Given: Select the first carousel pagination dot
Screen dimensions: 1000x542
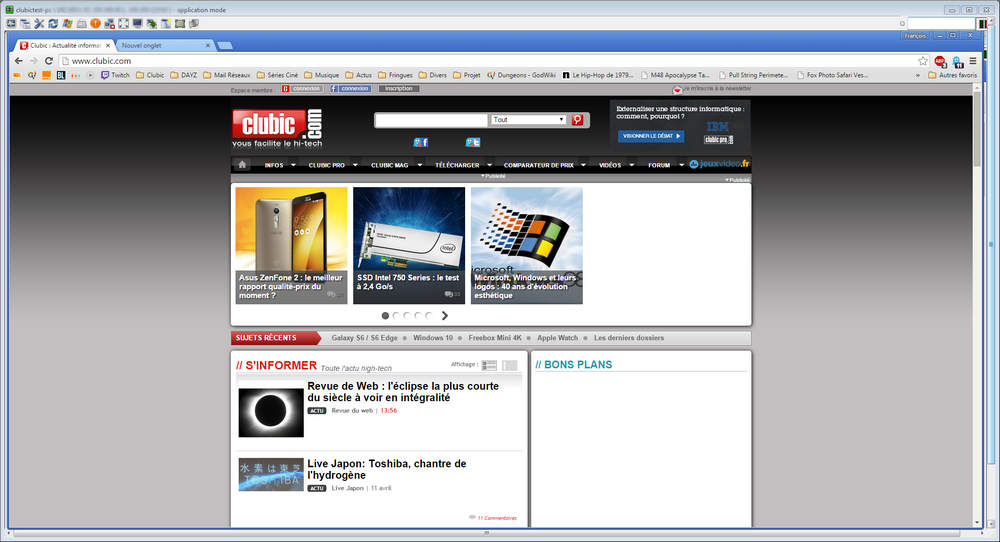Looking at the screenshot, I should [x=386, y=315].
